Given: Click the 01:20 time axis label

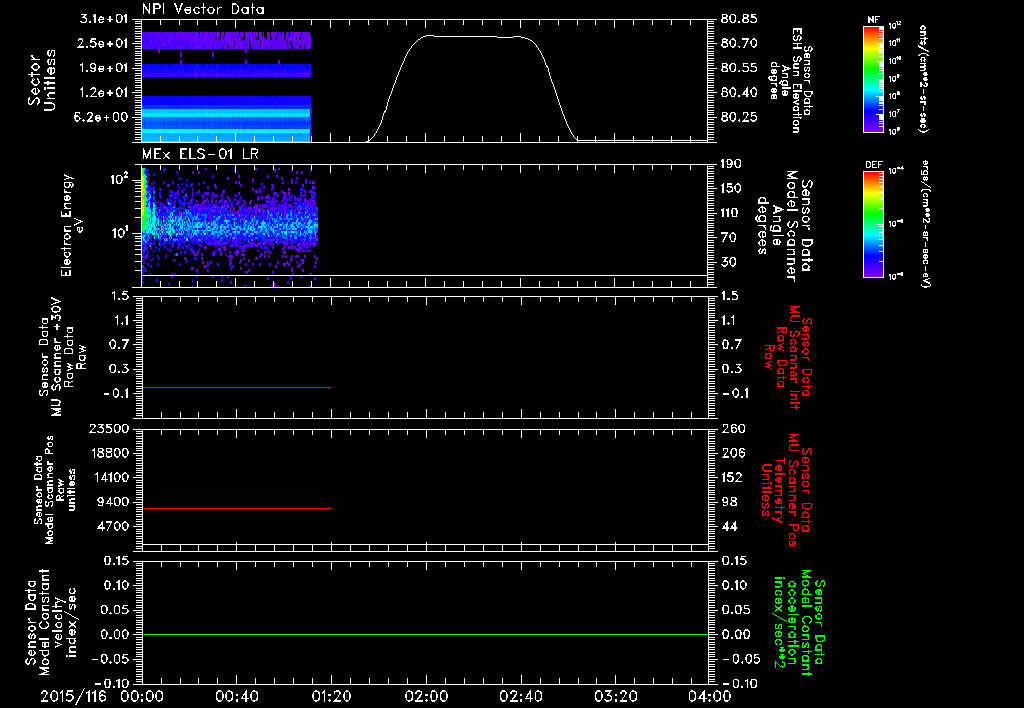Looking at the screenshot, I should (330, 696).
